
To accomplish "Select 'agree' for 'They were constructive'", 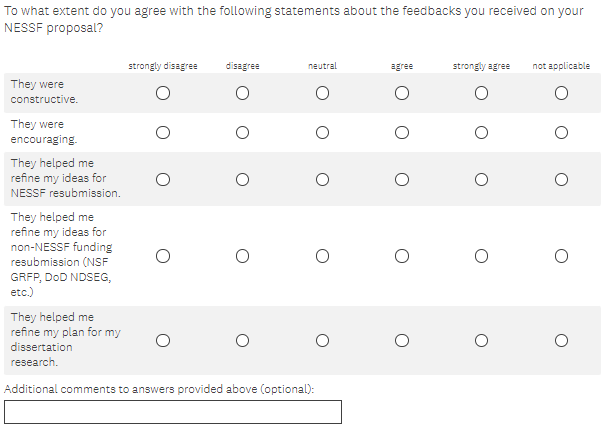I will click(x=401, y=94).
